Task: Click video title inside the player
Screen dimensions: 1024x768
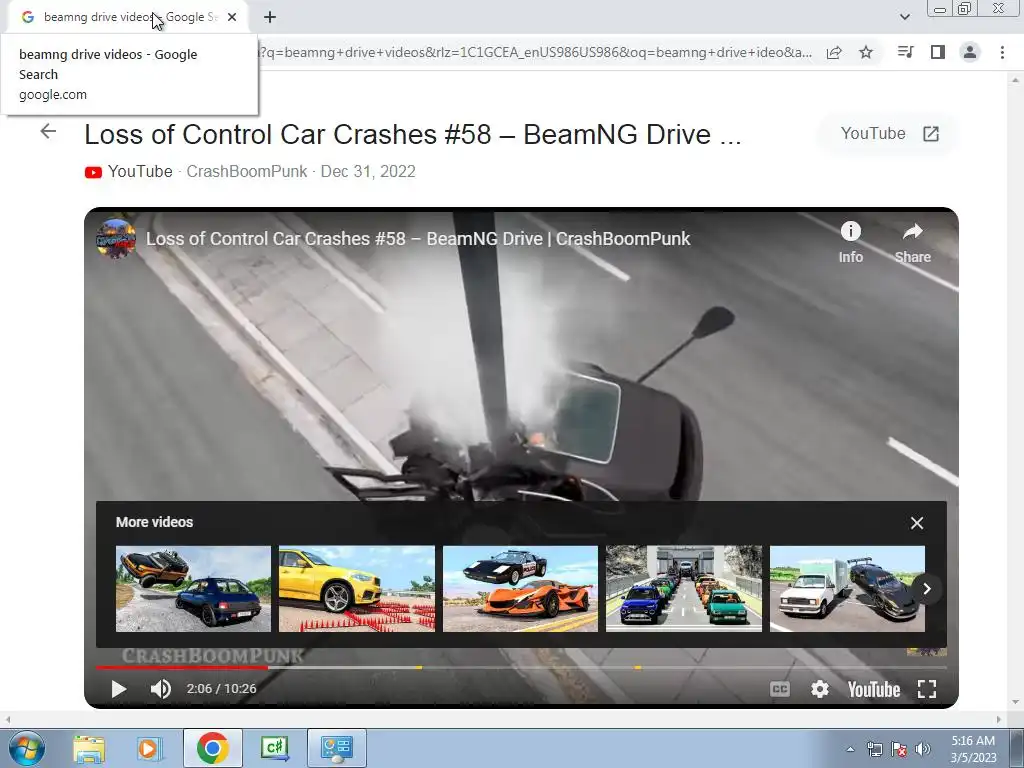Action: 418,239
